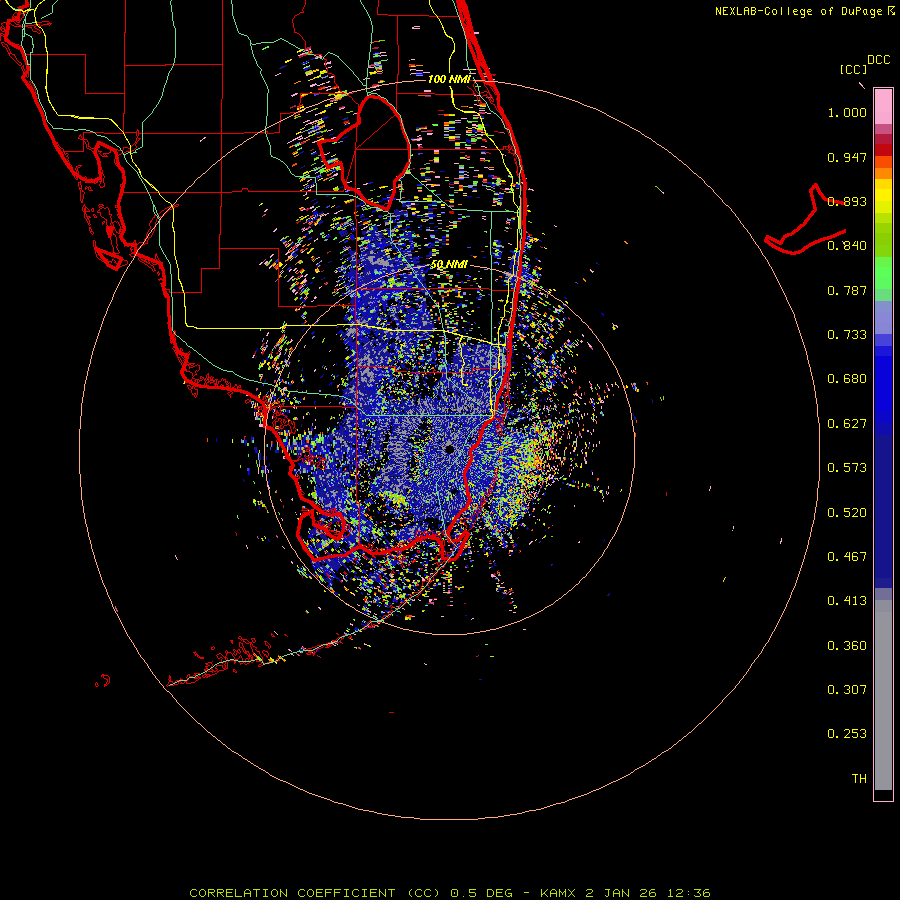Click the DCC label above the color scale
The width and height of the screenshot is (900, 900).
click(878, 60)
